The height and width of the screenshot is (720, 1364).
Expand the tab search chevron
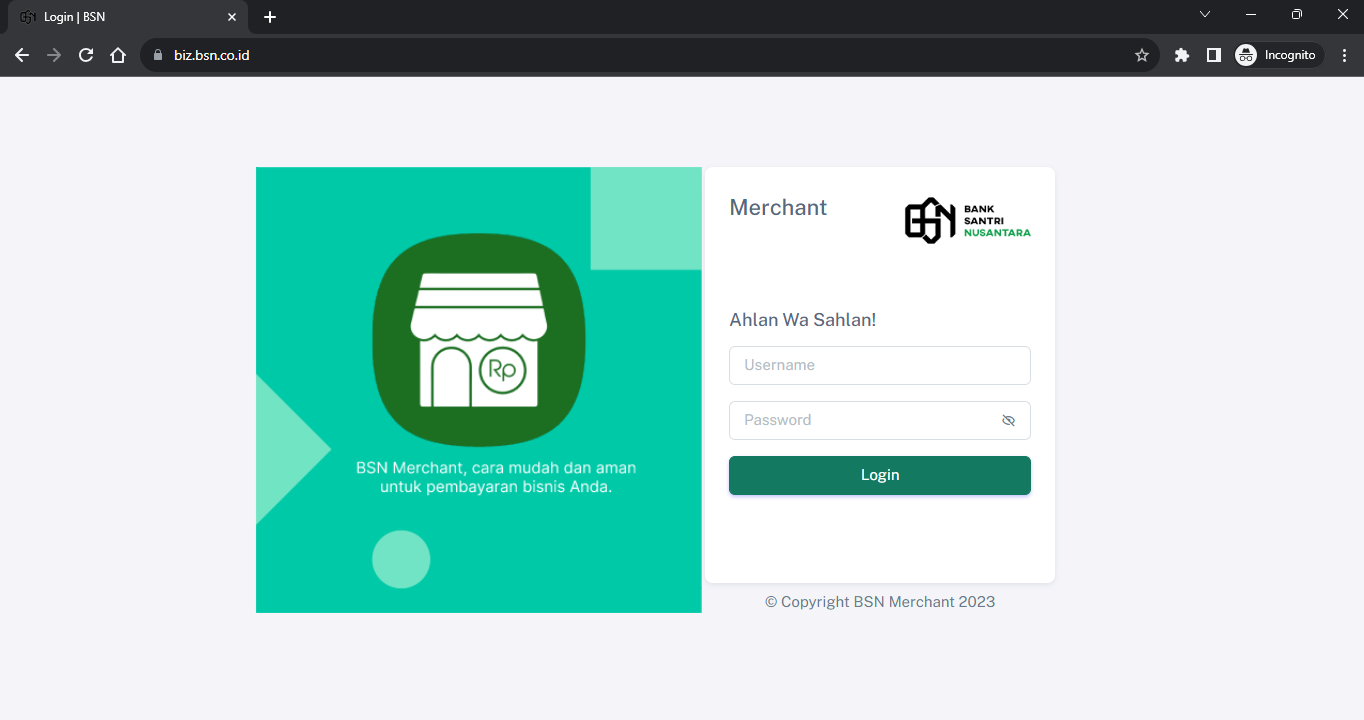point(1205,15)
